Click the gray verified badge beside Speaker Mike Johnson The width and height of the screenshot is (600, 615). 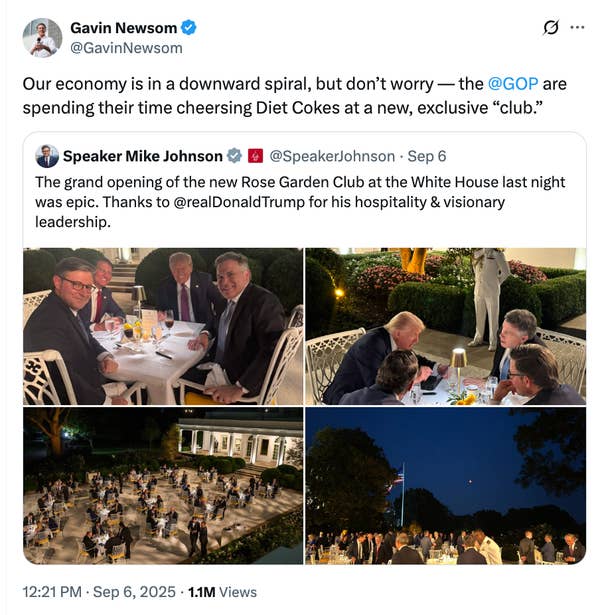pyautogui.click(x=234, y=156)
